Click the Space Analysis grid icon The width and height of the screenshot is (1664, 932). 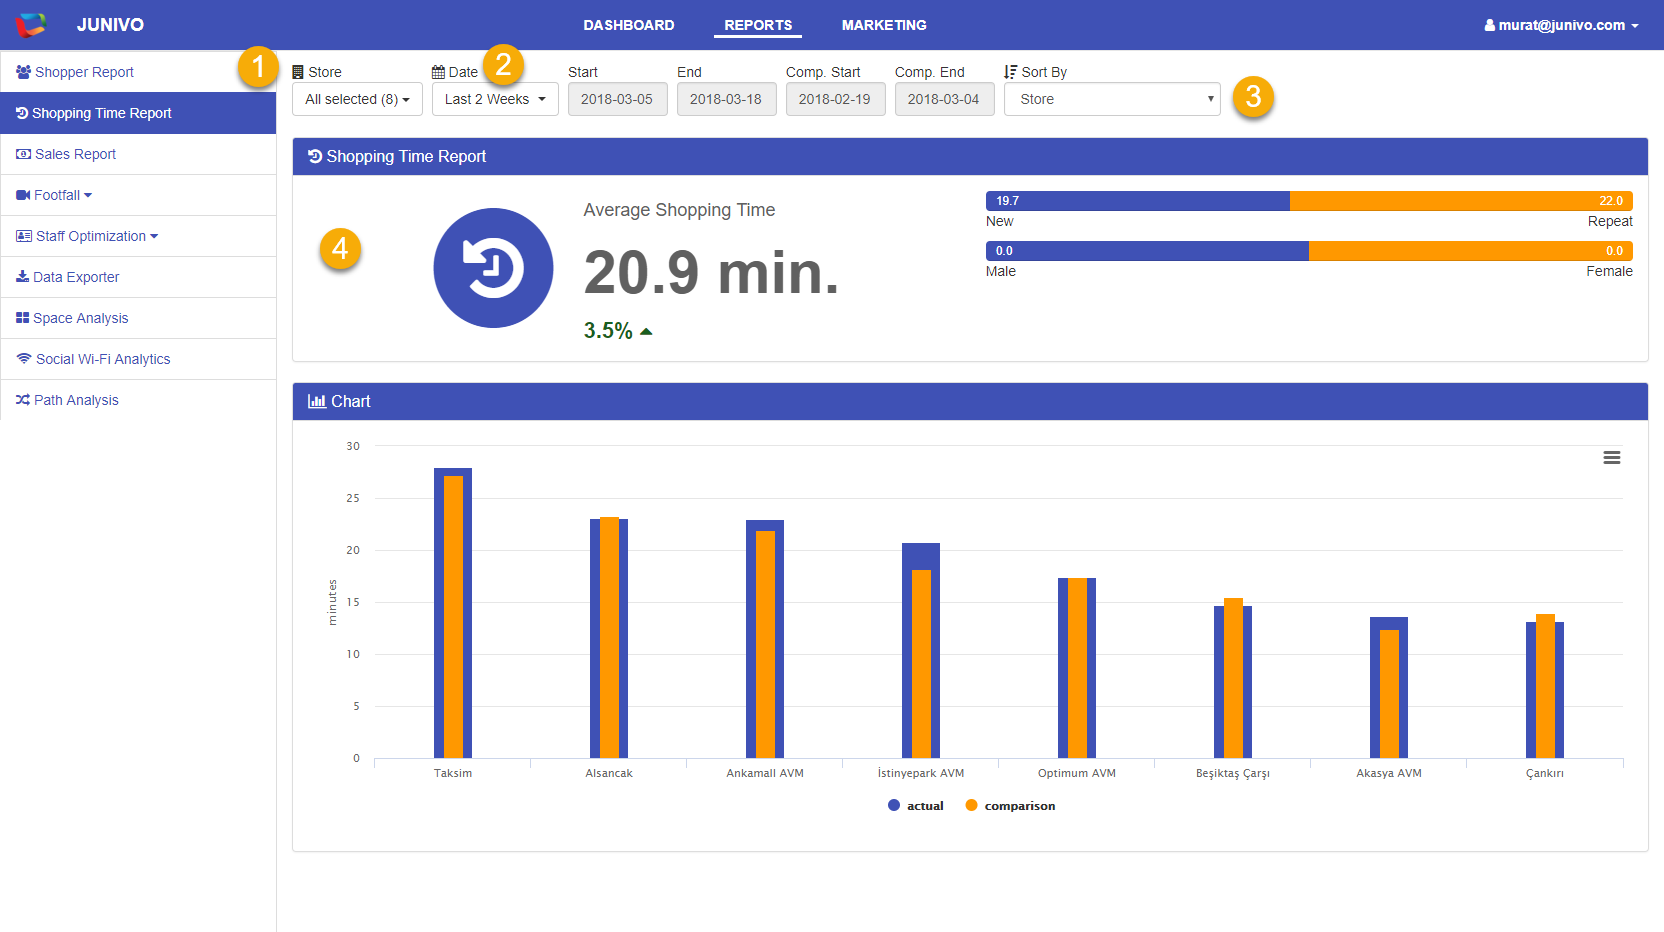click(22, 318)
